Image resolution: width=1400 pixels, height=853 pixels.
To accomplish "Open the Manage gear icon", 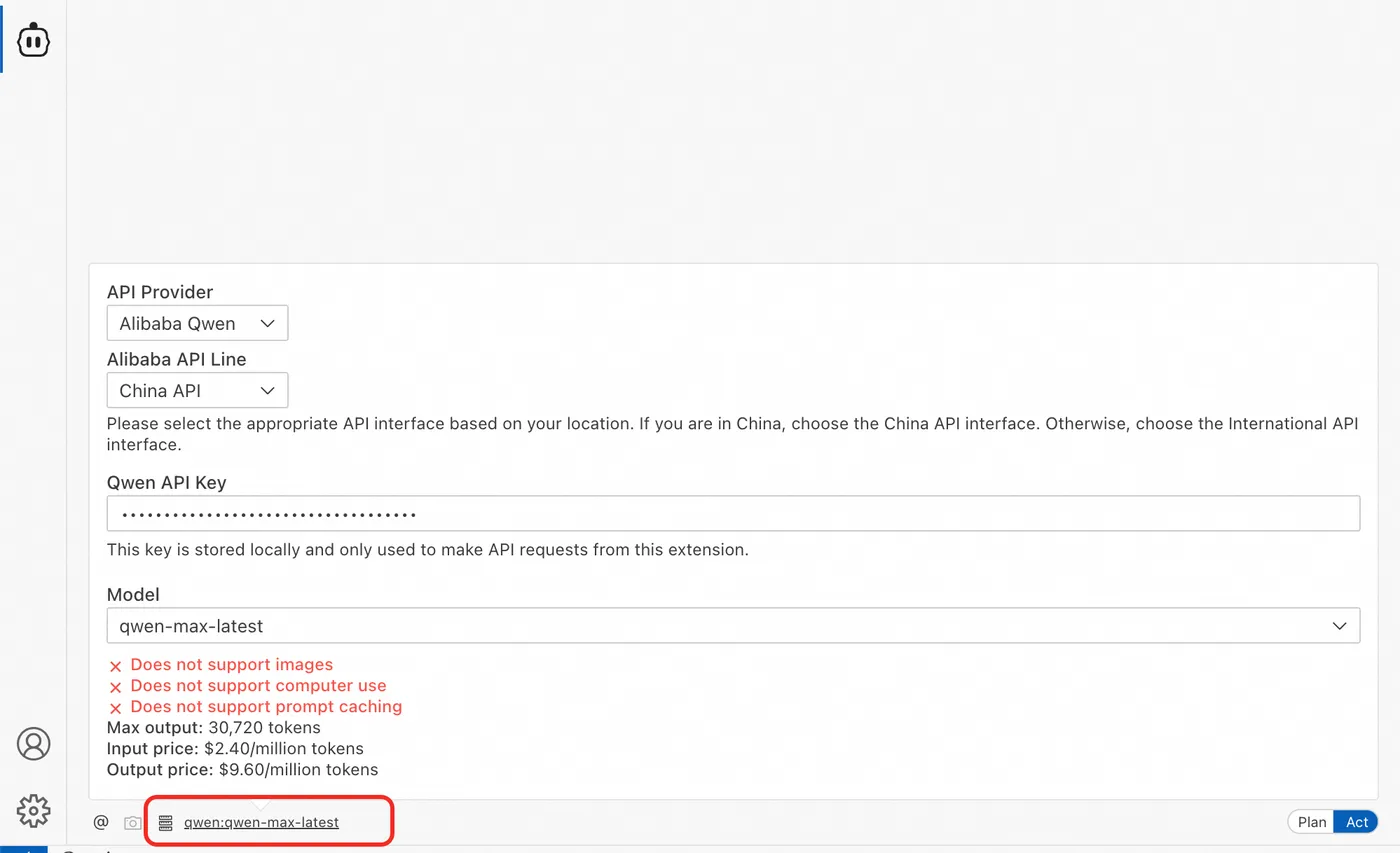I will coord(34,810).
